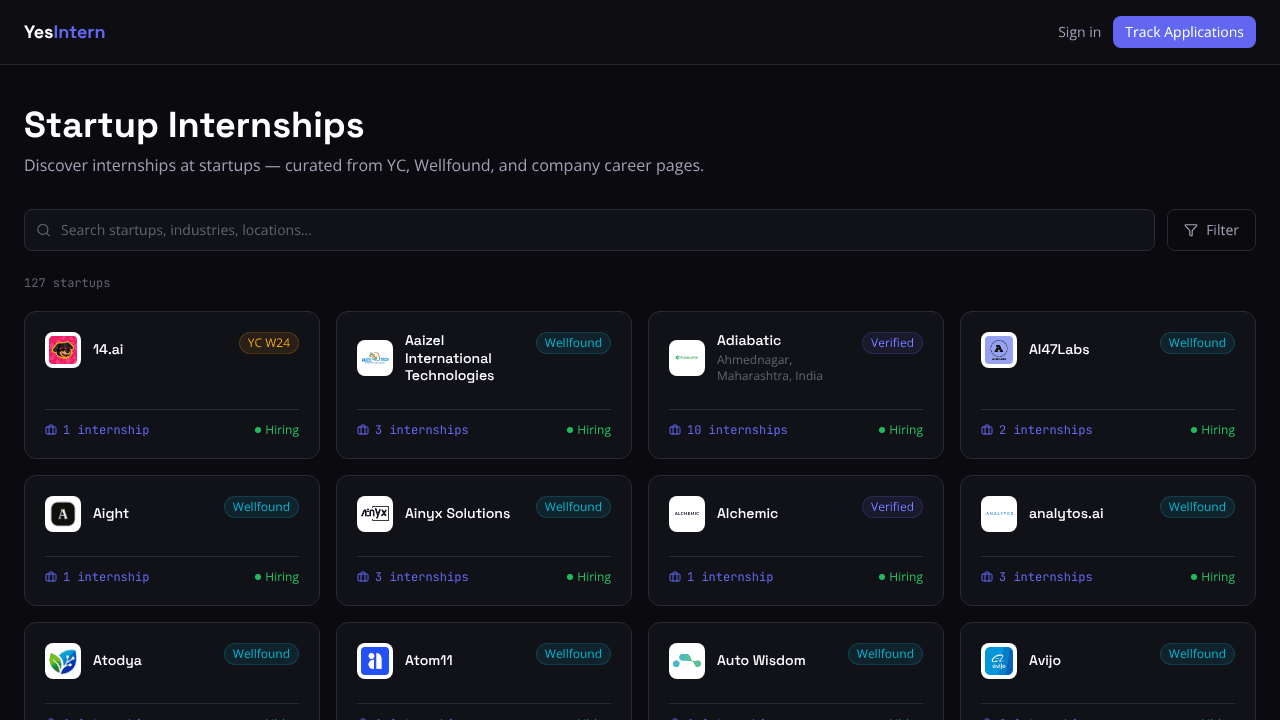Click Wellfound badge on Atom11 card

point(573,654)
